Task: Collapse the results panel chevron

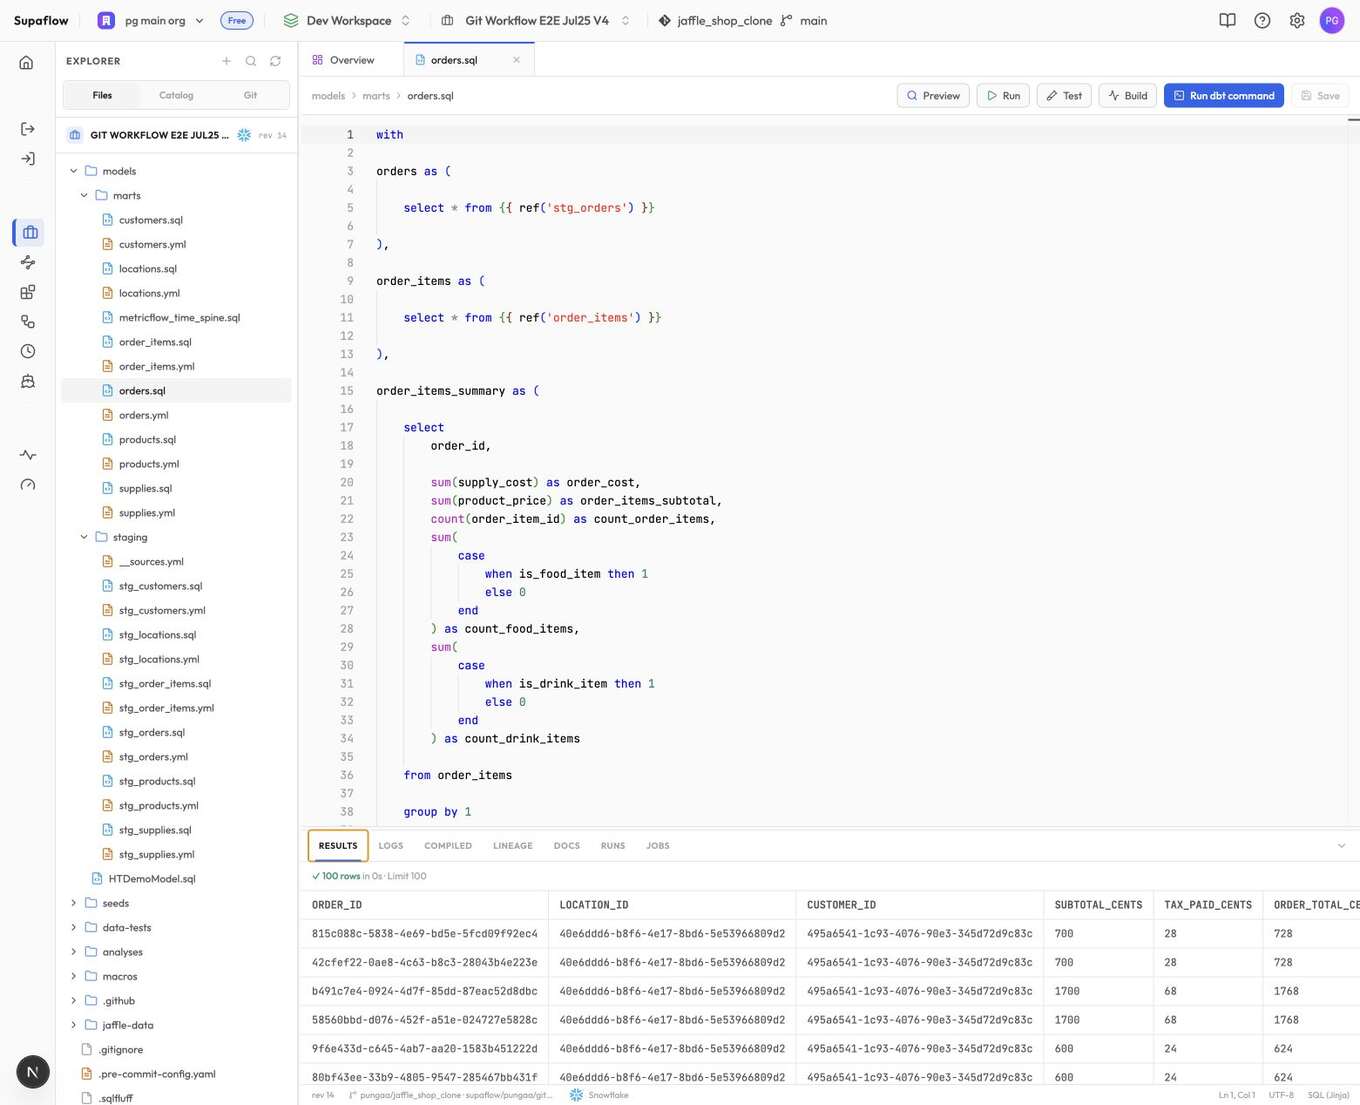Action: 1341,846
